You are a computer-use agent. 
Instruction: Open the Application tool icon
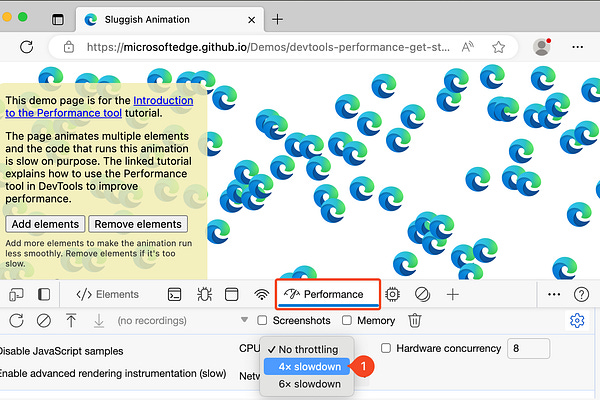pyautogui.click(x=232, y=294)
